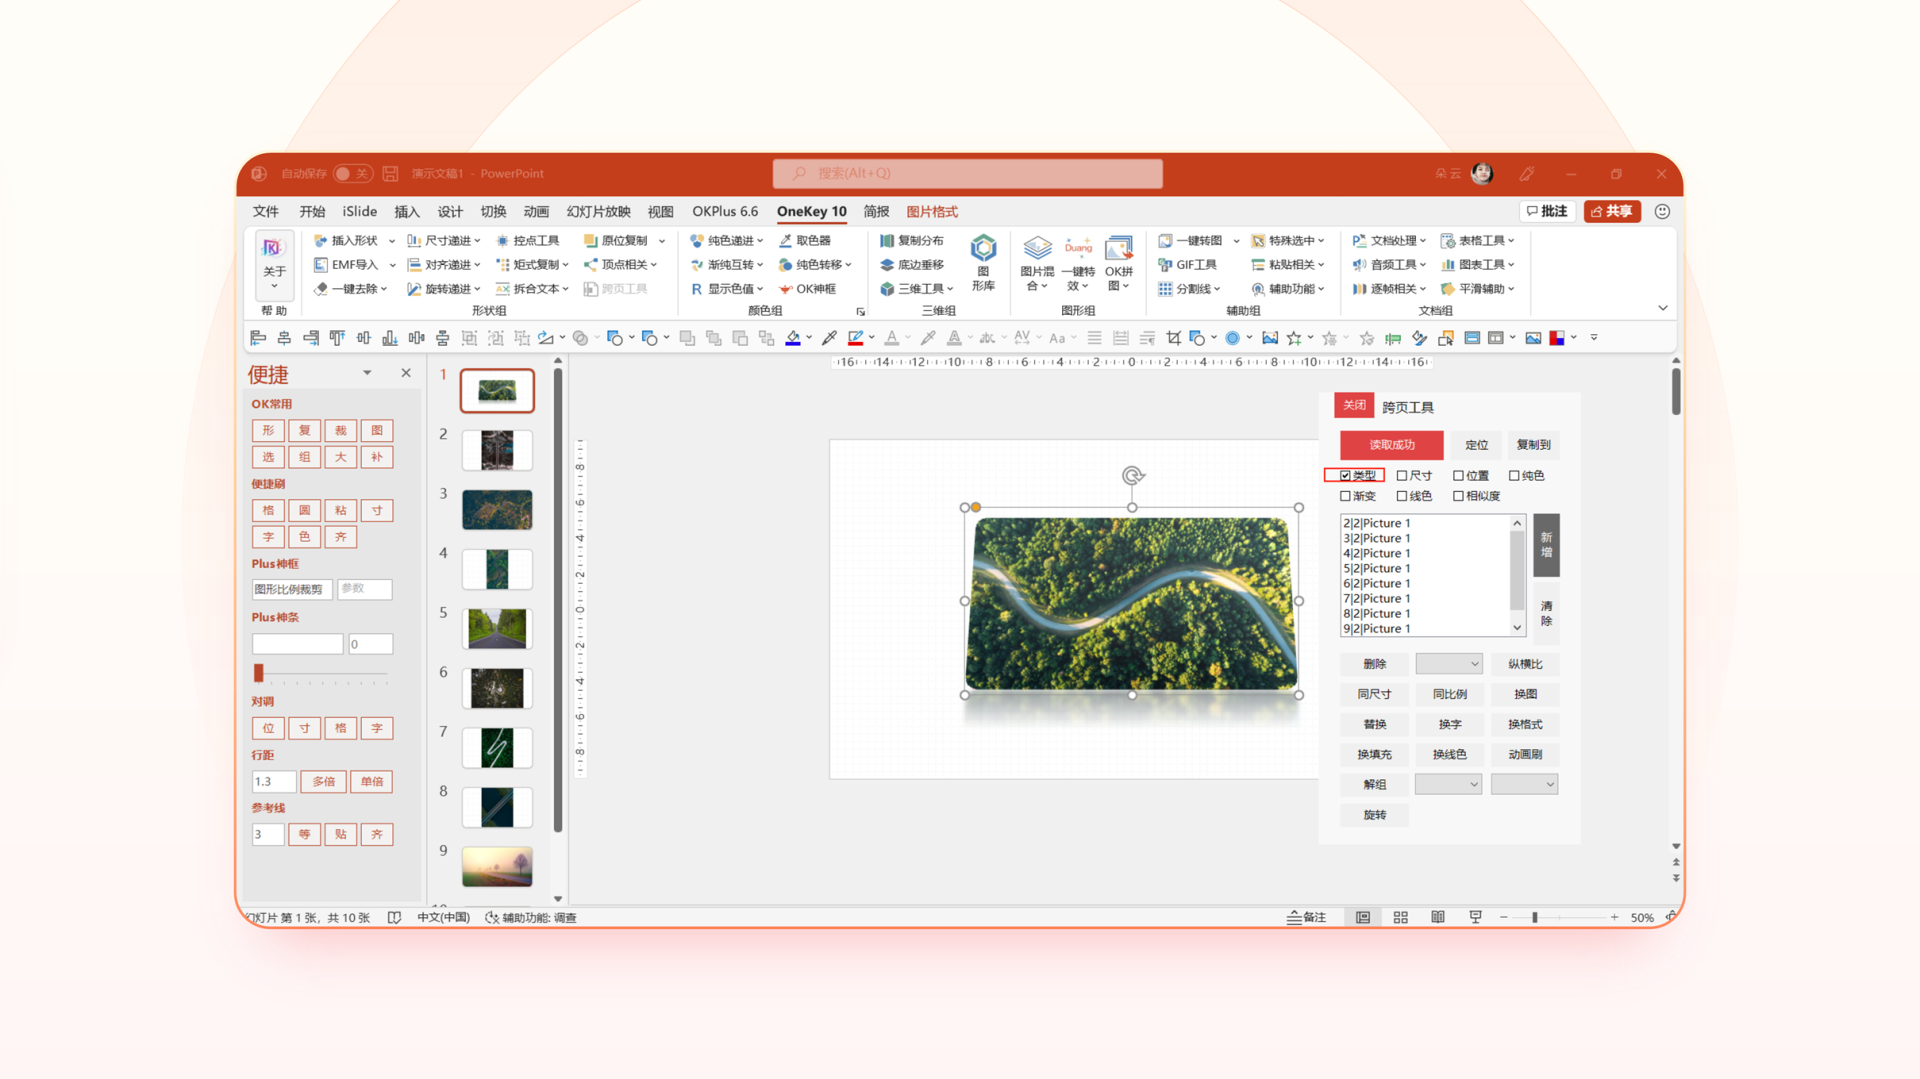The image size is (1920, 1079).
Task: Open the OK神框 tool
Action: [807, 289]
